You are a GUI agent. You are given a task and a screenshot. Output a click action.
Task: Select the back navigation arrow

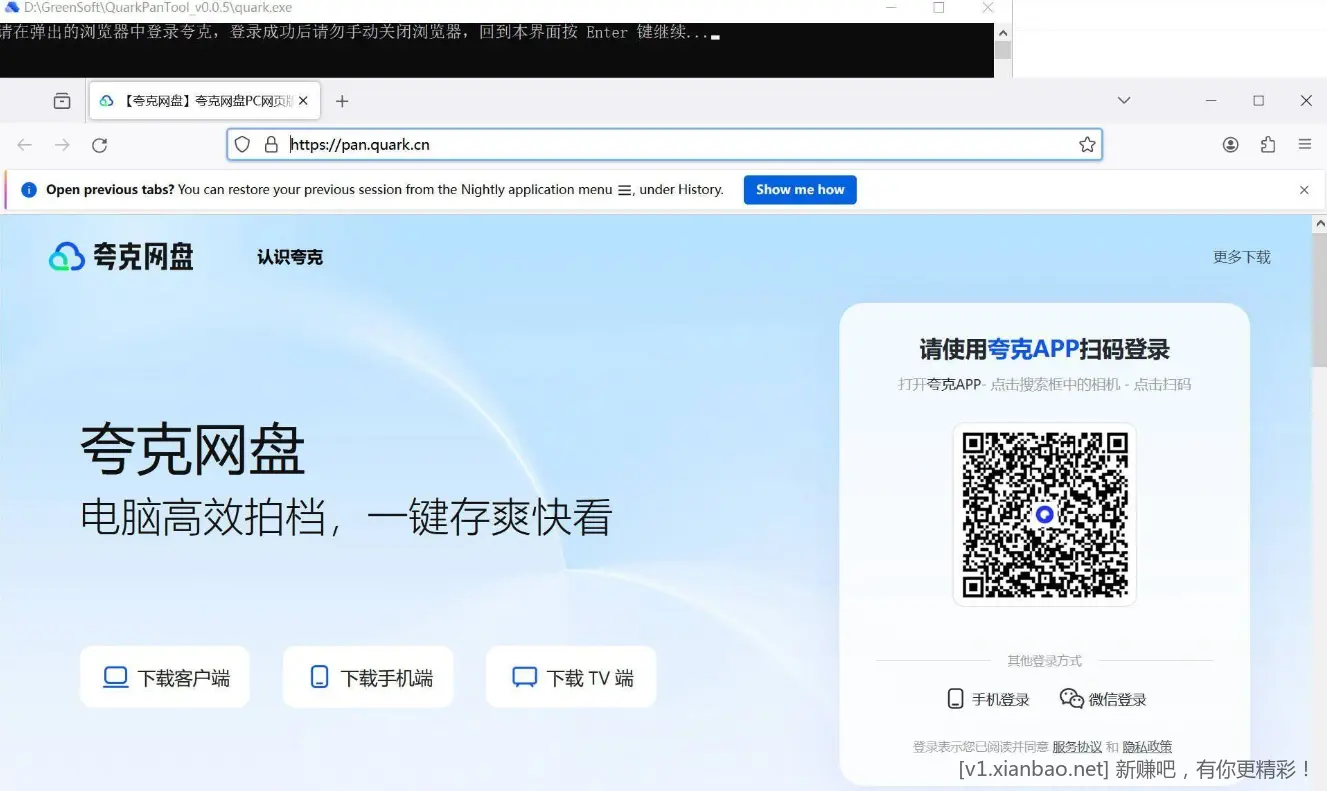tap(24, 144)
